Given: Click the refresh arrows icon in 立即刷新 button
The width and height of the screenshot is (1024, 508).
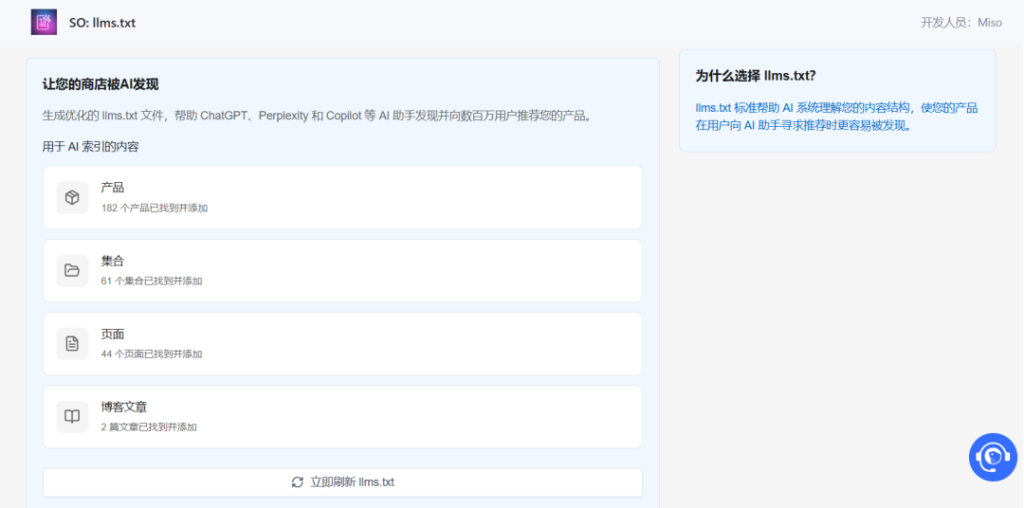Looking at the screenshot, I should (x=298, y=482).
